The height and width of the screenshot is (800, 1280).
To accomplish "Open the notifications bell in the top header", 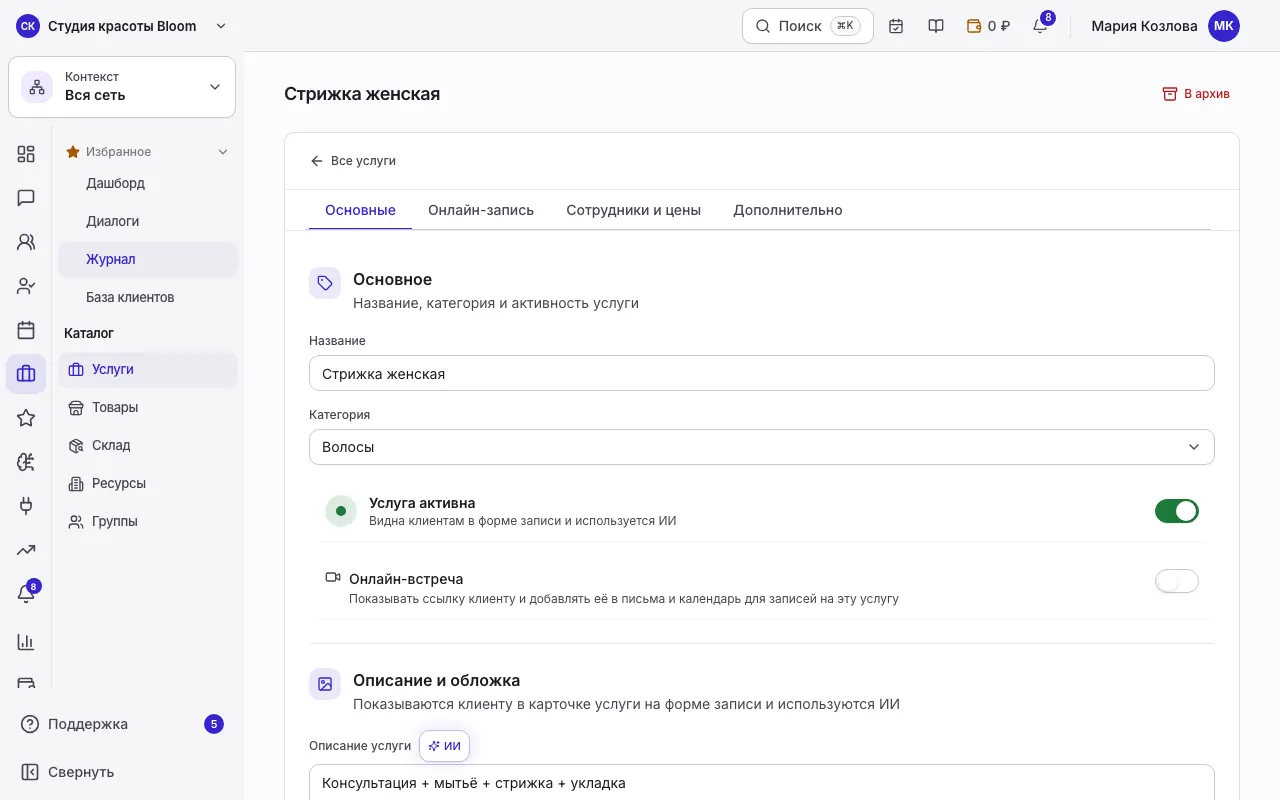I will [1040, 26].
